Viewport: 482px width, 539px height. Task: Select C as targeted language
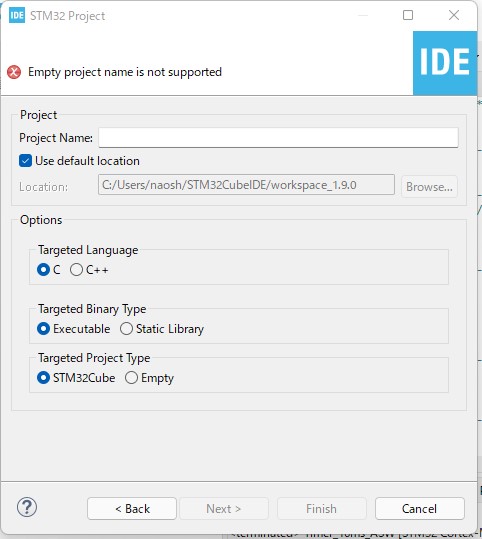click(43, 270)
